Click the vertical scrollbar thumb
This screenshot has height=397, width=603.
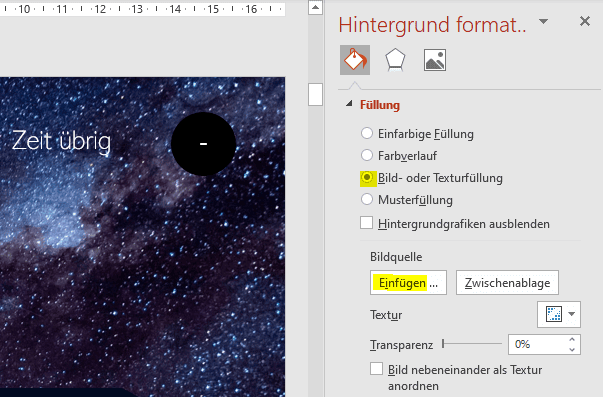pos(315,94)
